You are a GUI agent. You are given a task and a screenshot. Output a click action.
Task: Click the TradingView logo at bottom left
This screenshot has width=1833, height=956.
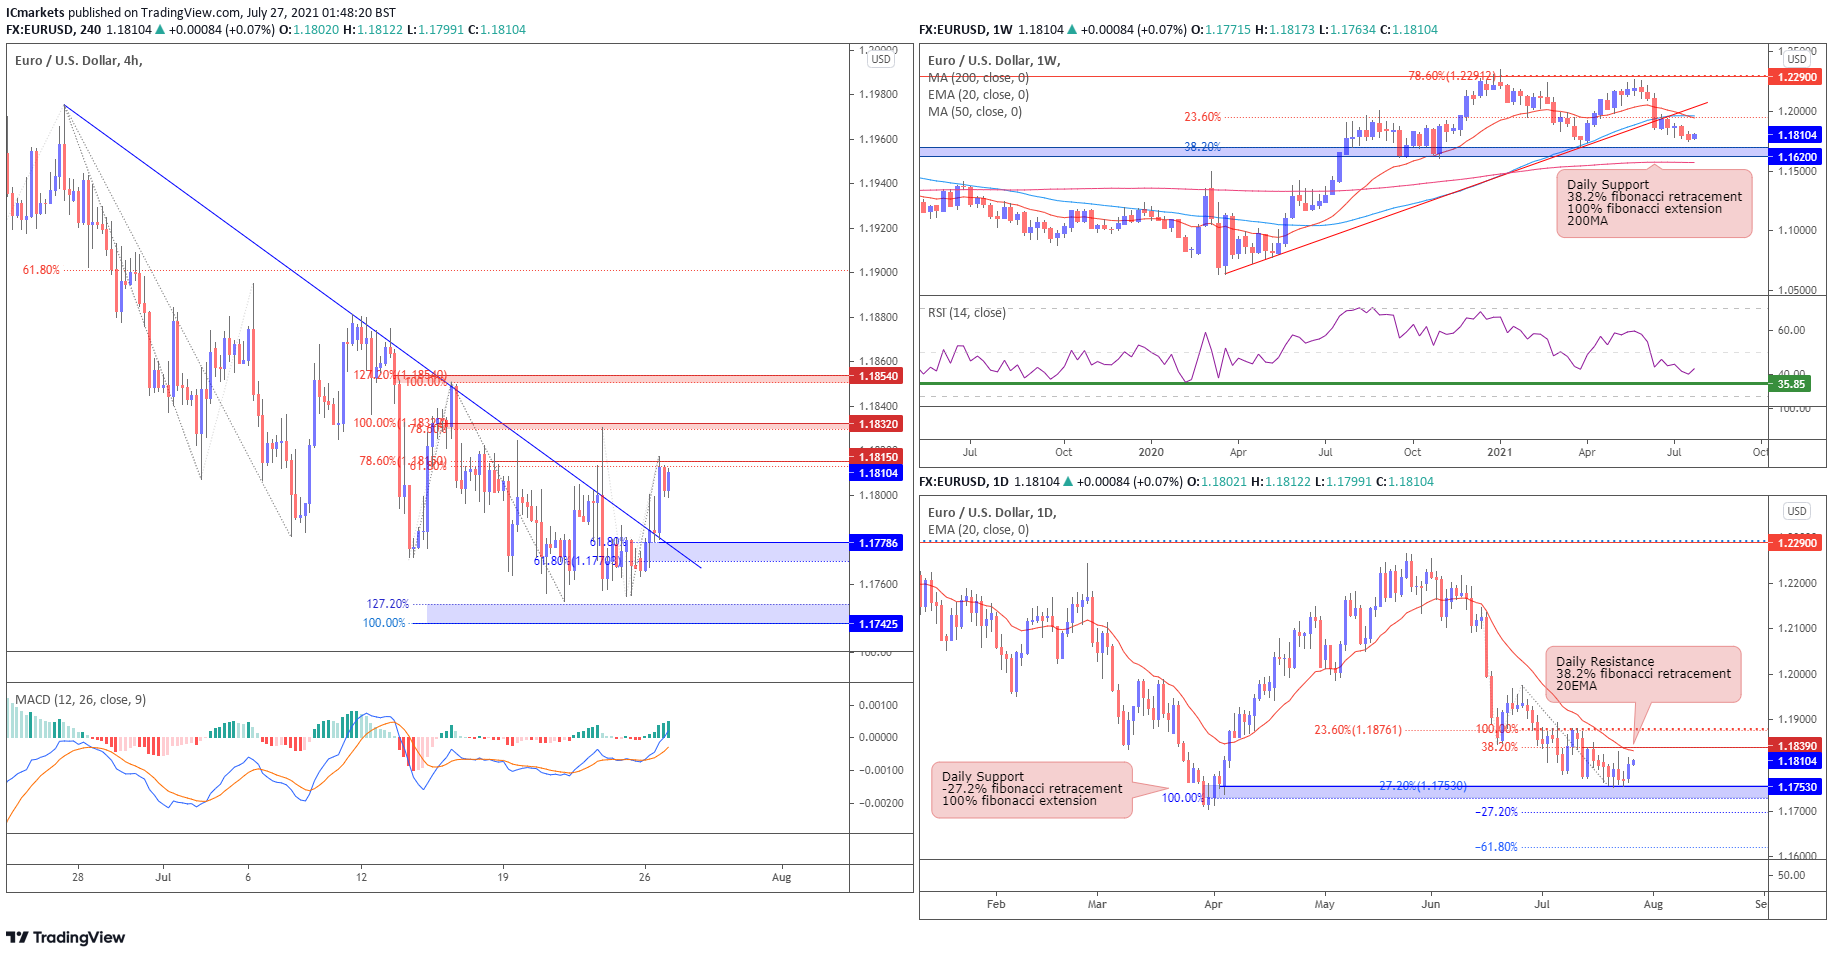tap(66, 937)
